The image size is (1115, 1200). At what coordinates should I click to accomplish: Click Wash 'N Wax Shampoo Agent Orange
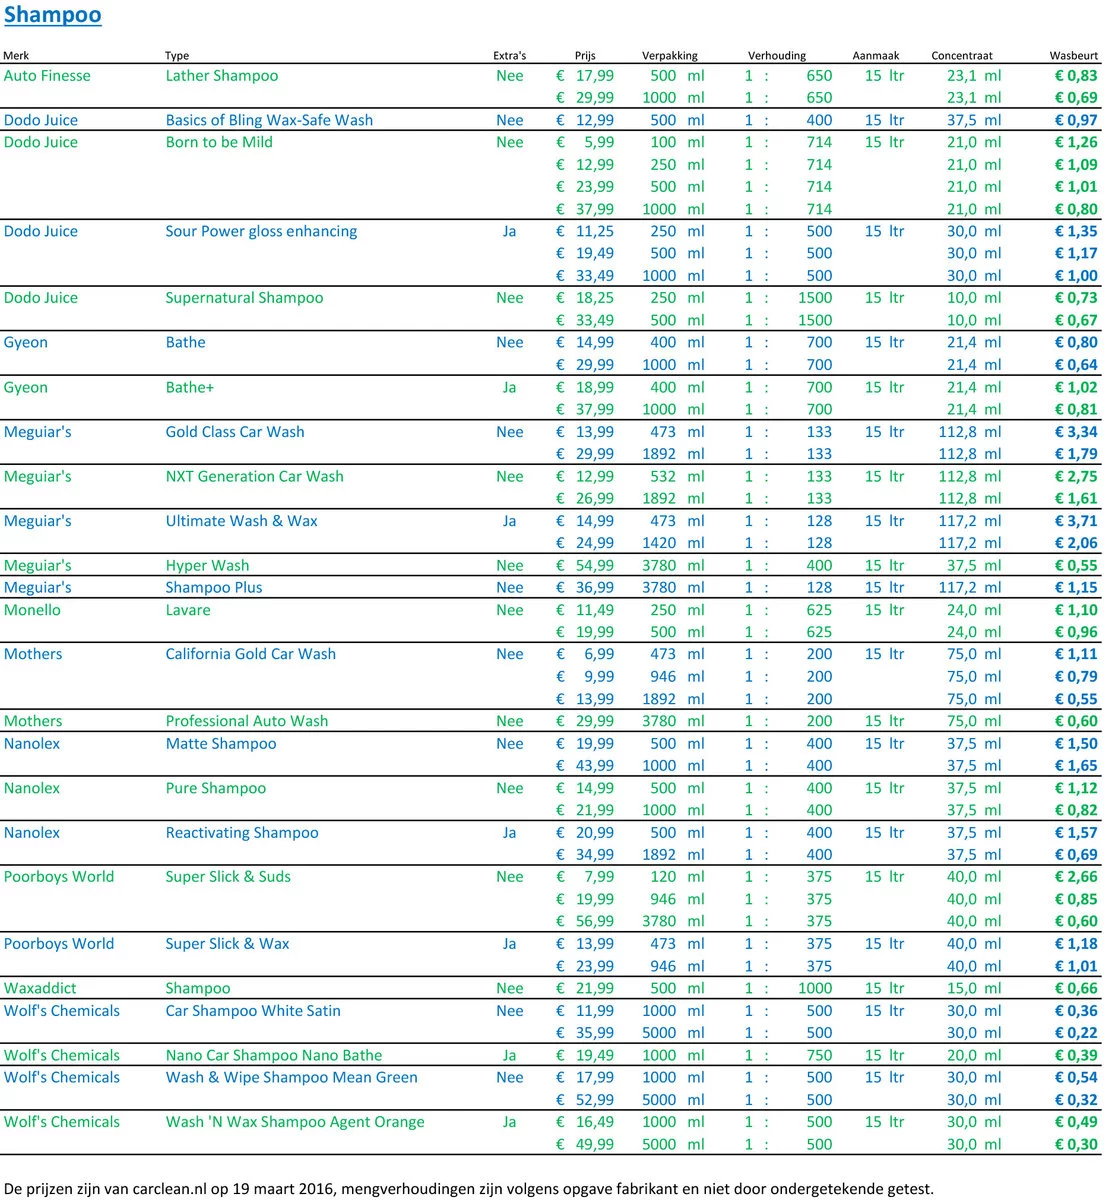295,1122
